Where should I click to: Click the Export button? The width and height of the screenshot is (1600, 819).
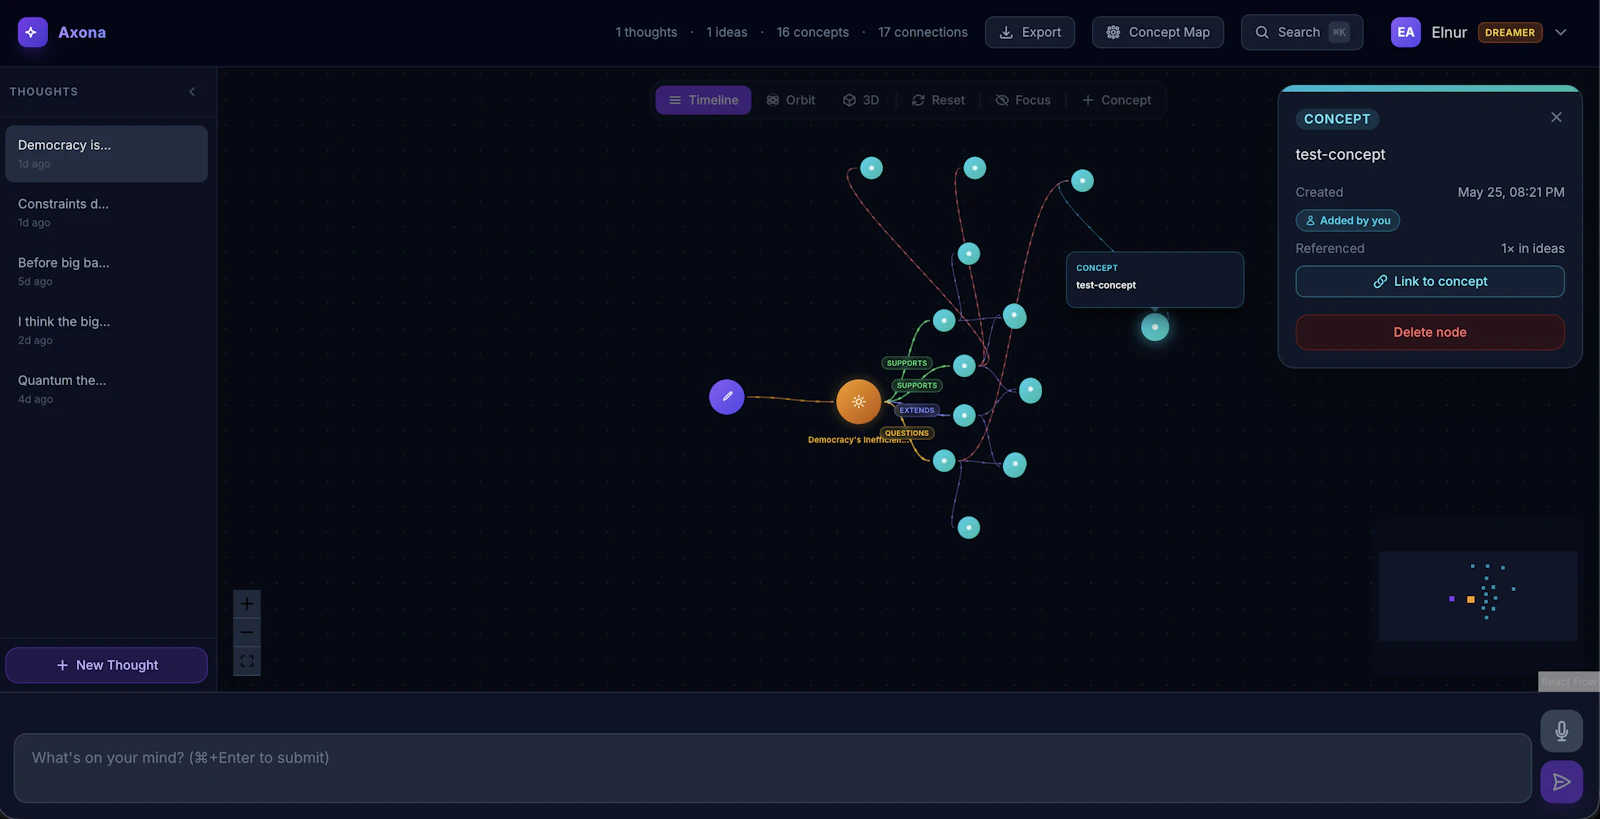(x=1030, y=32)
